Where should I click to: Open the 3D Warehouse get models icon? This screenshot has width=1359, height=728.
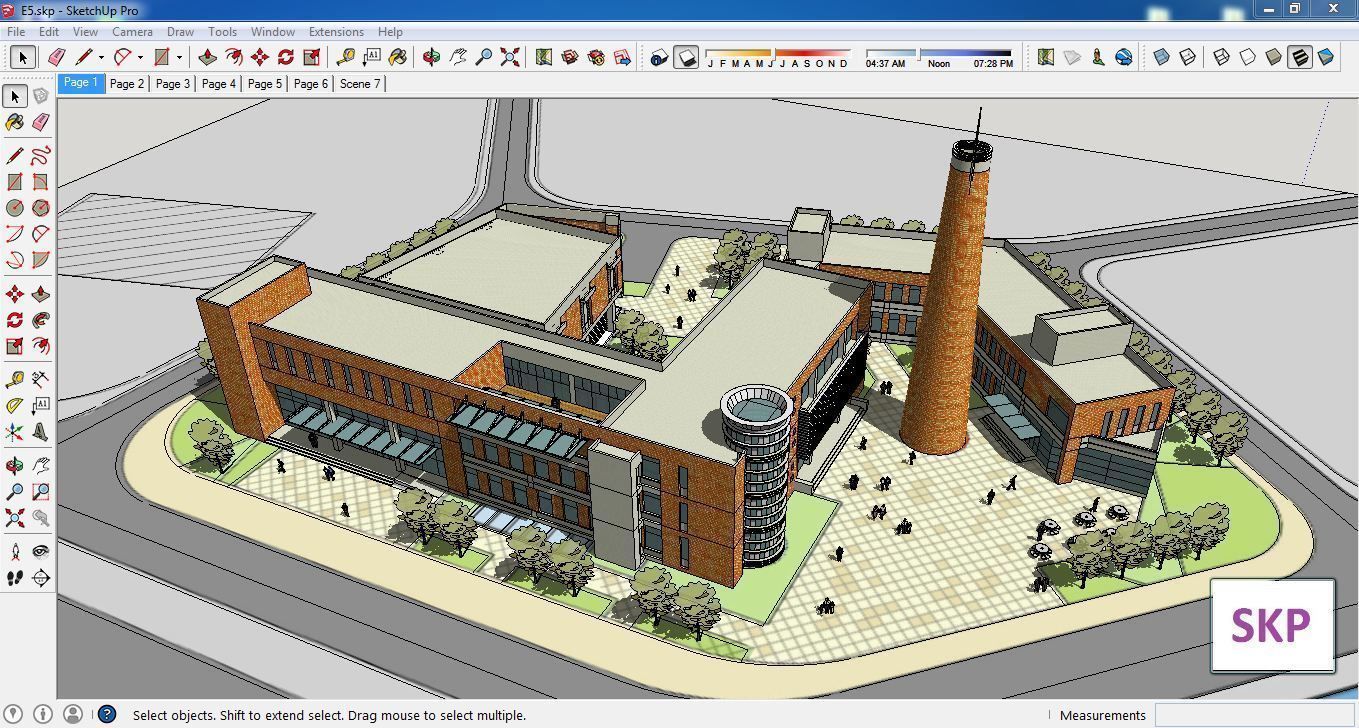pos(570,57)
